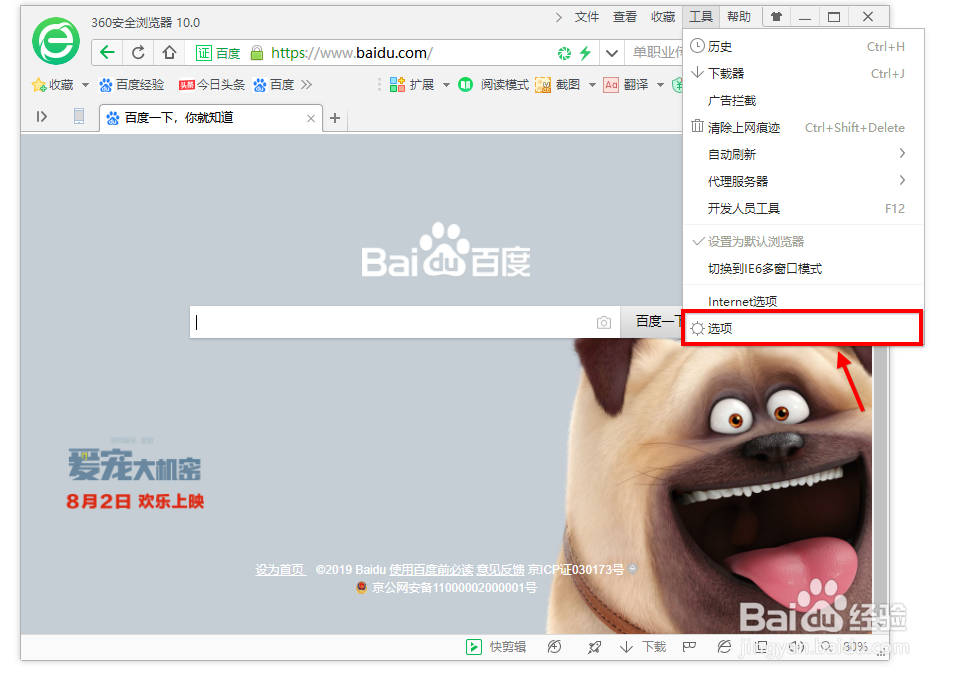Click the Baidu logo

[x=446, y=252]
